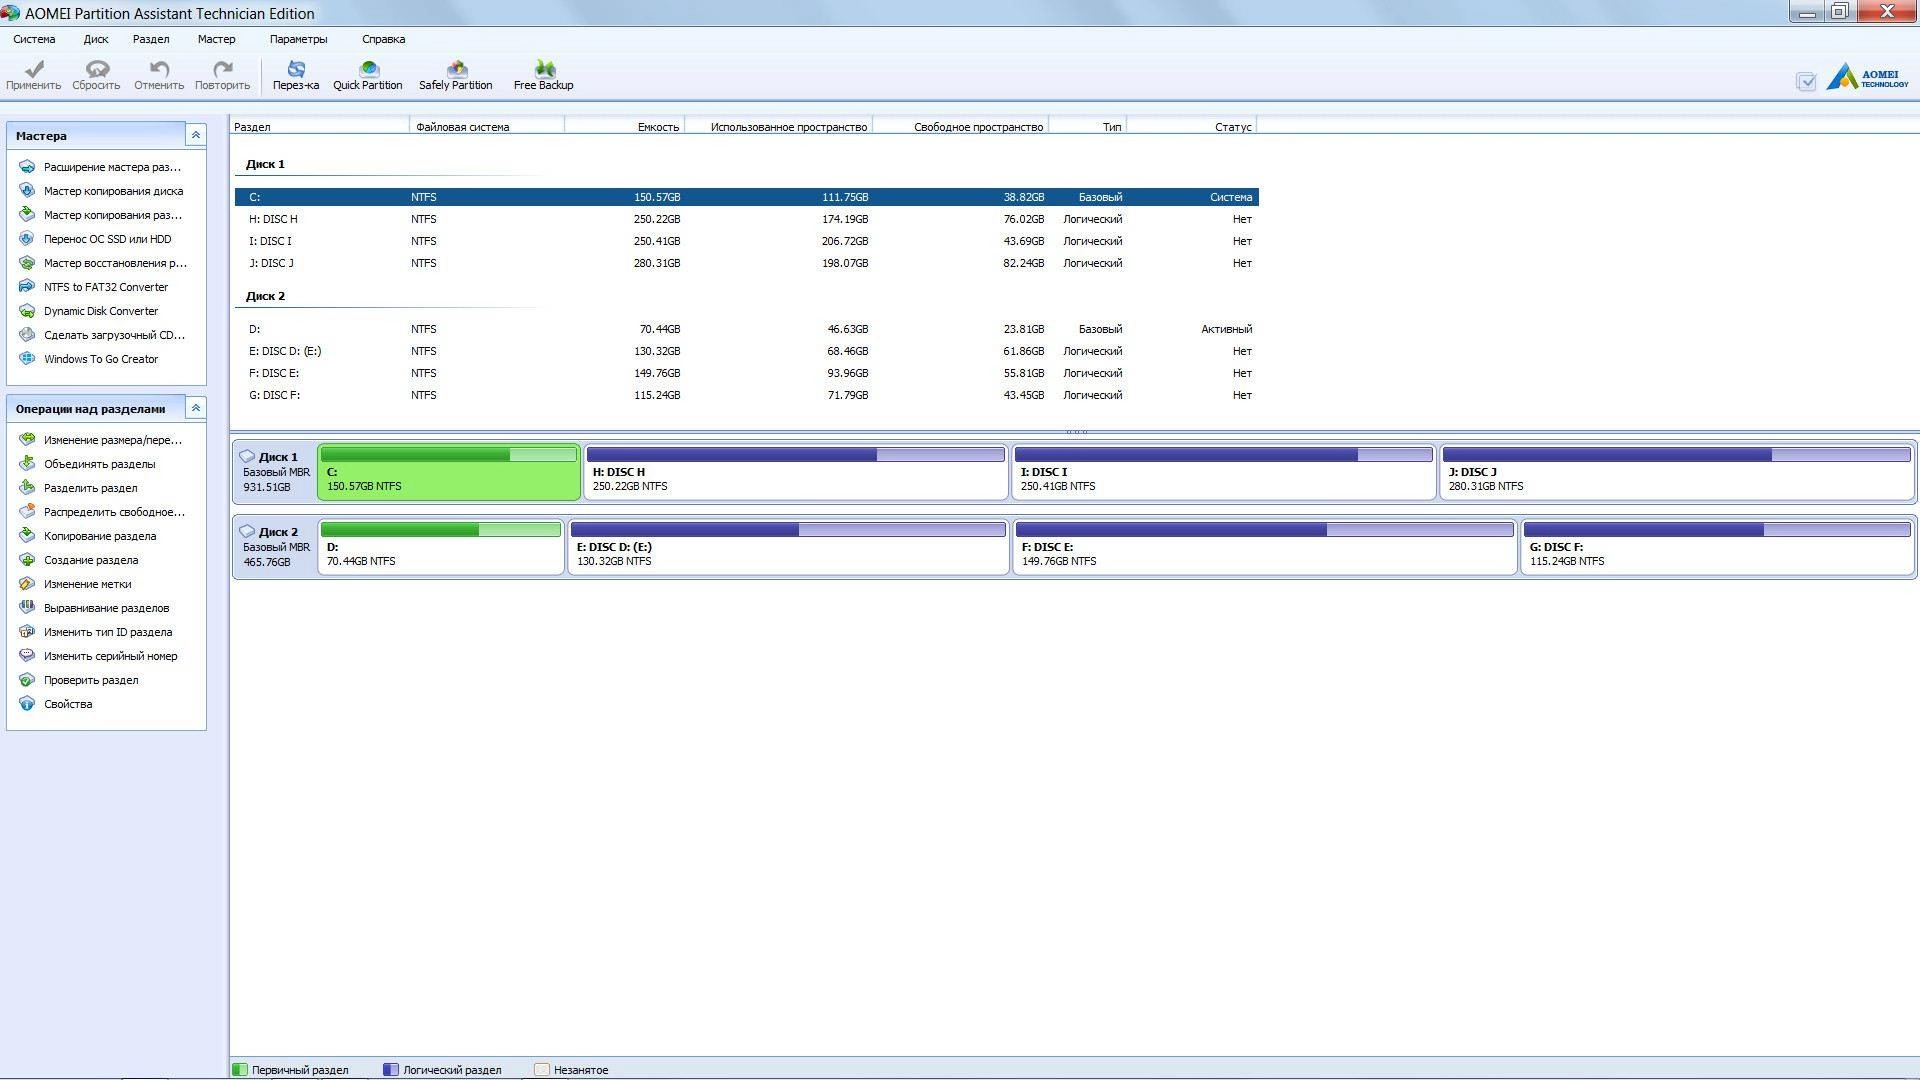Select the H: DISC H list row
The width and height of the screenshot is (1920, 1080).
(x=747, y=219)
